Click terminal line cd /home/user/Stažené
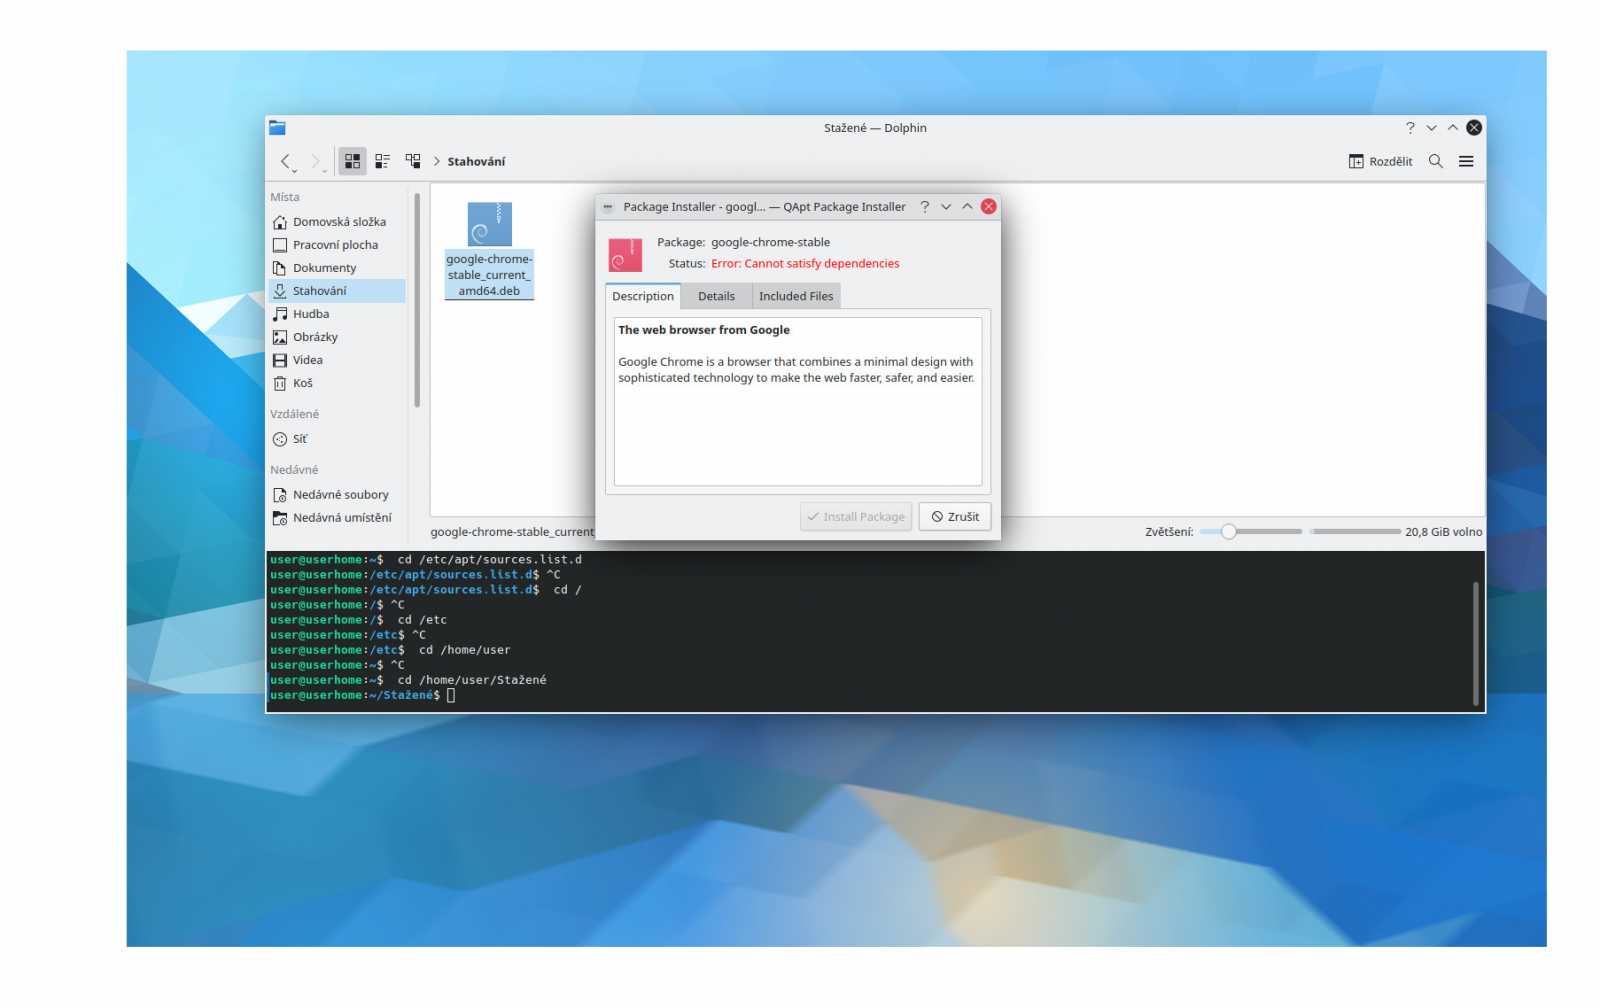 pos(408,680)
